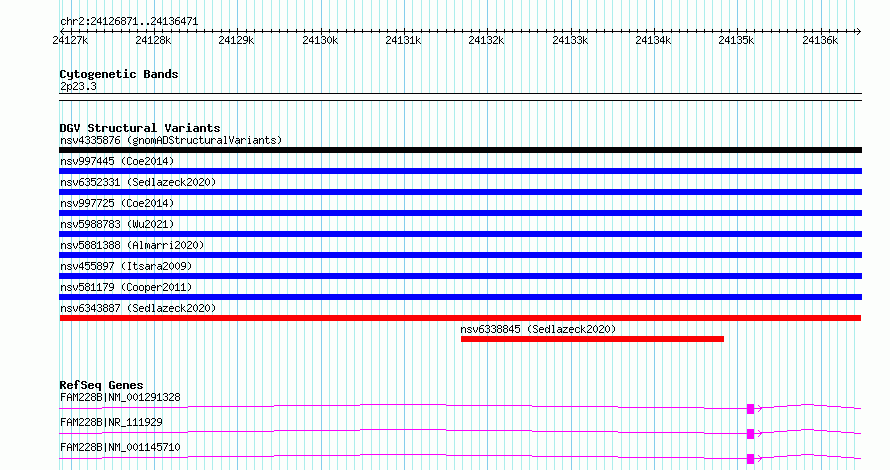
Task: Click the blue nsv455897 variant bar
Action: (x=460, y=276)
